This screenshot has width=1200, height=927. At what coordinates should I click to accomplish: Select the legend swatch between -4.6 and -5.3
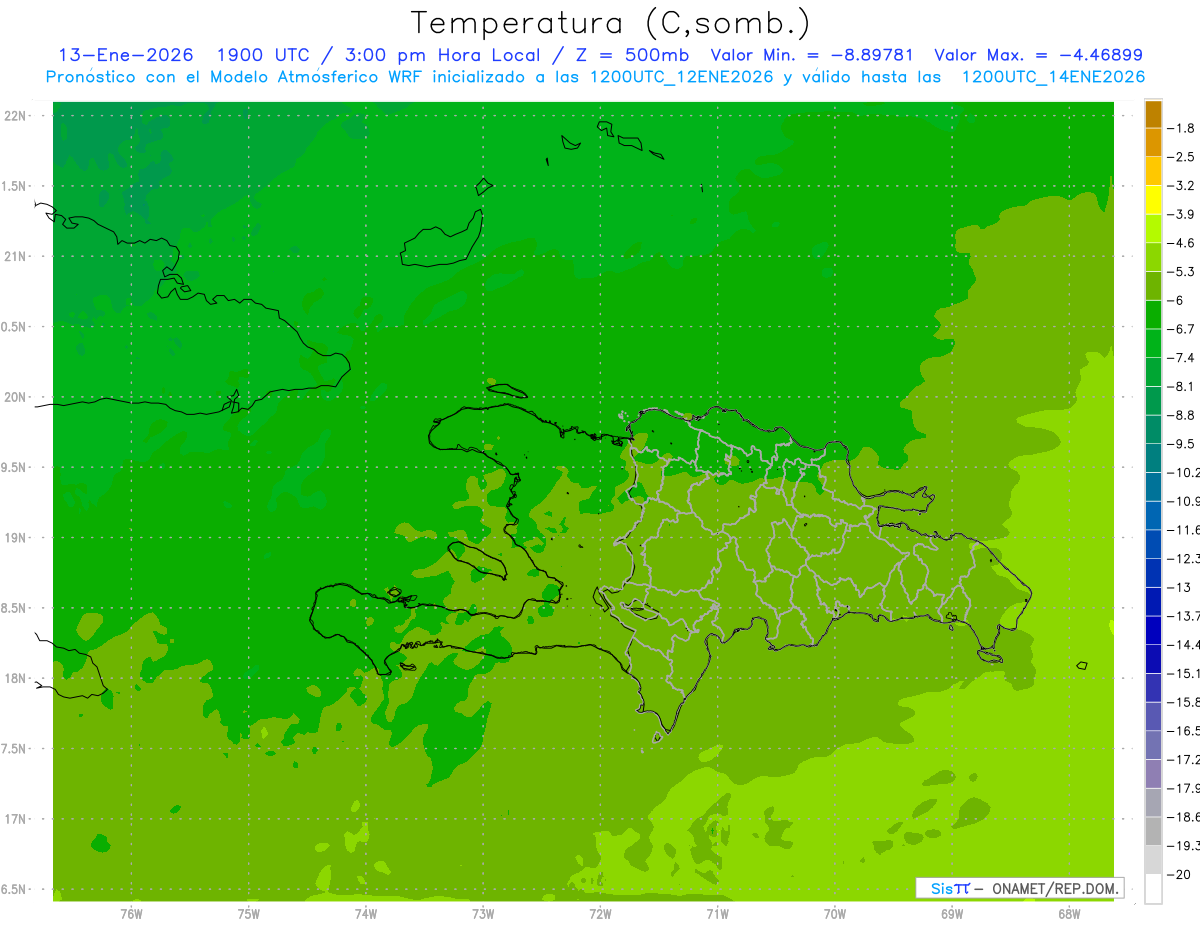(1153, 257)
